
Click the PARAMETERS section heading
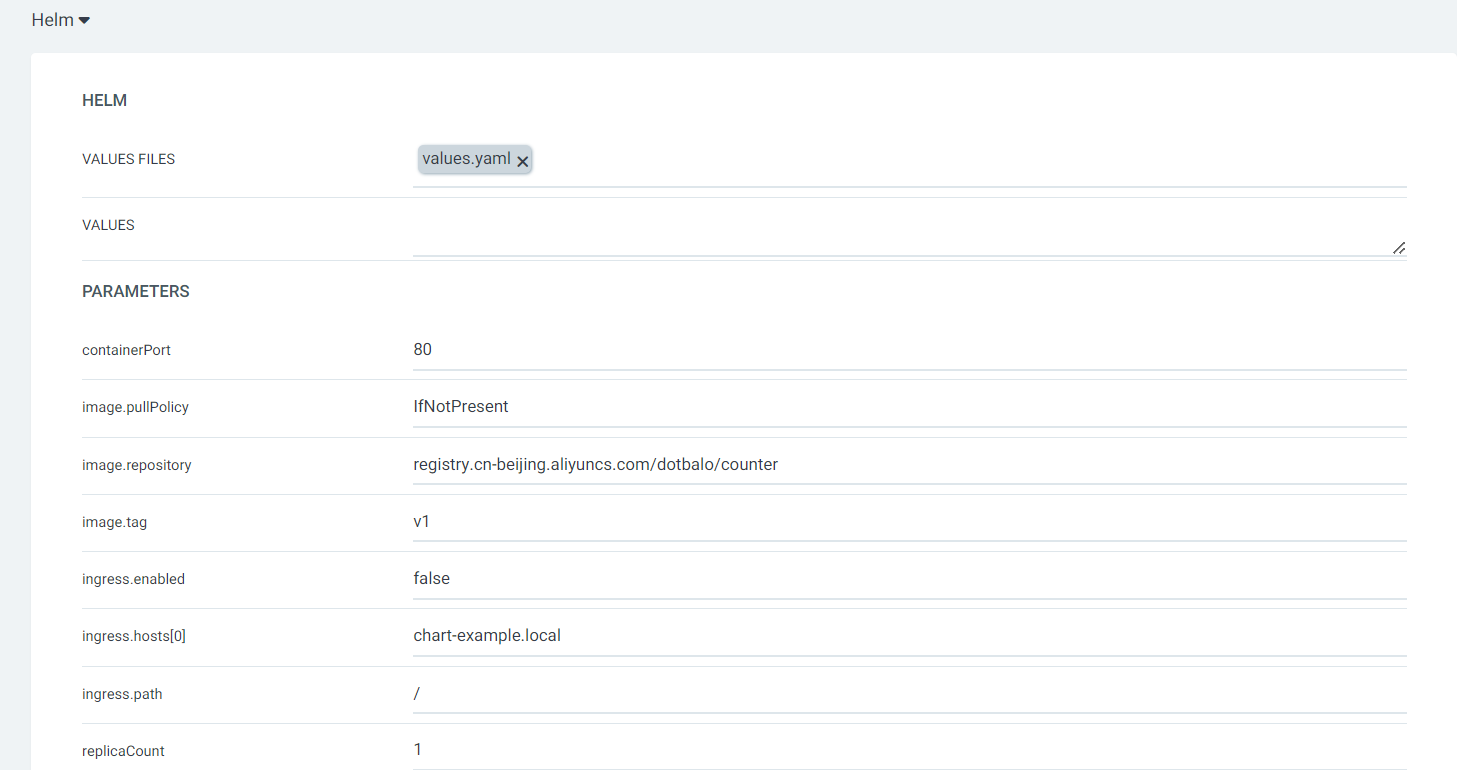click(x=136, y=292)
